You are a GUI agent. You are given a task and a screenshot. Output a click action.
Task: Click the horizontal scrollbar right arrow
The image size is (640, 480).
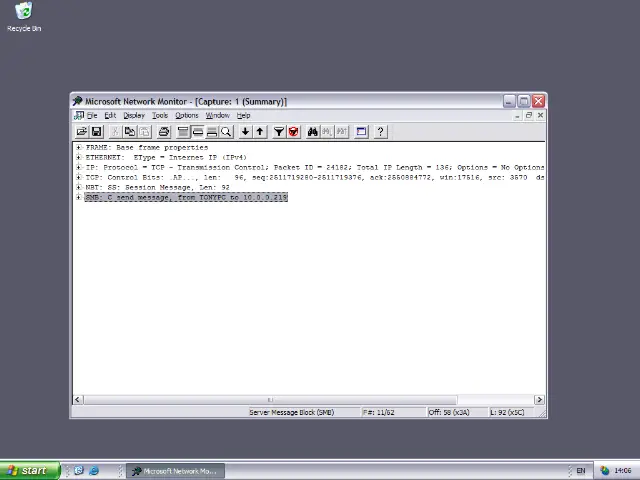pos(540,400)
